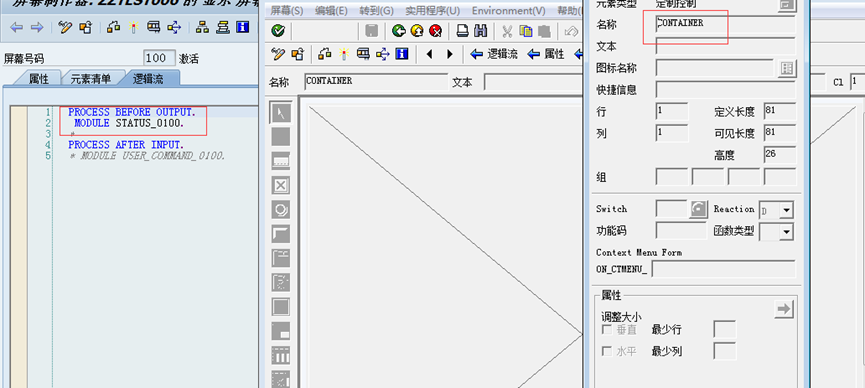Click Display/Change pencil in layout editor toolbar
865x388 pixels.
pyautogui.click(x=279, y=54)
